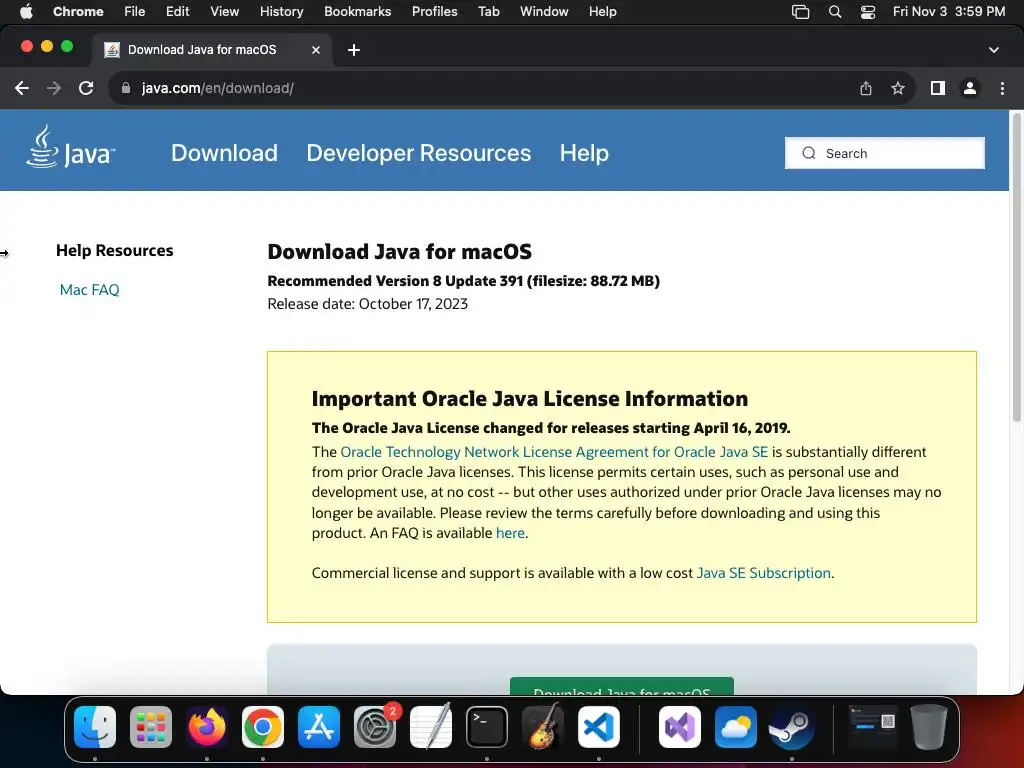Launch Steam from the Dock
This screenshot has width=1024, height=768.
click(x=792, y=727)
